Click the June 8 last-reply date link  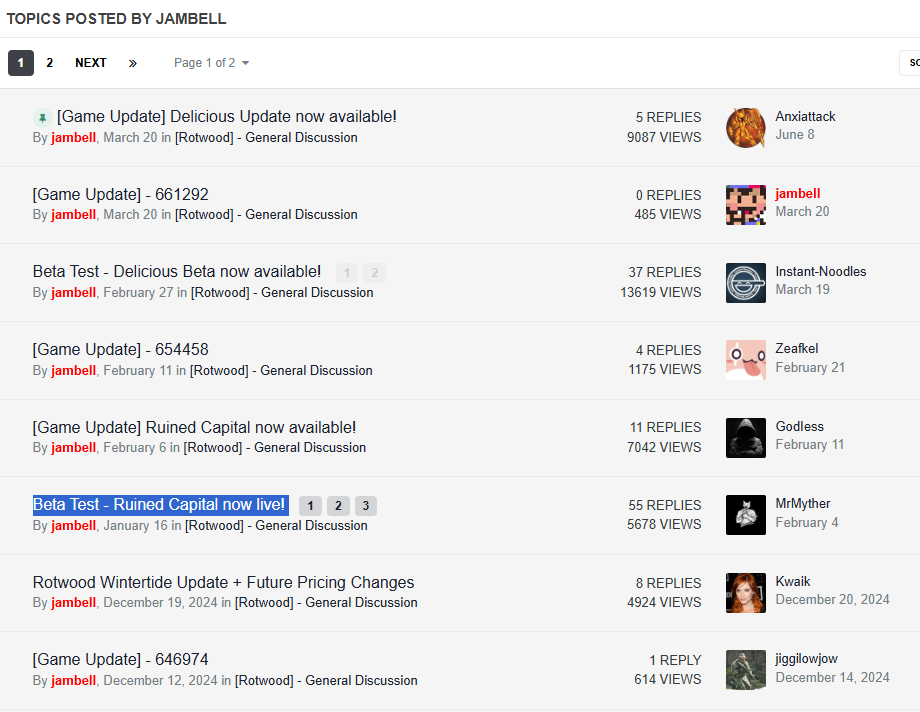tap(795, 134)
